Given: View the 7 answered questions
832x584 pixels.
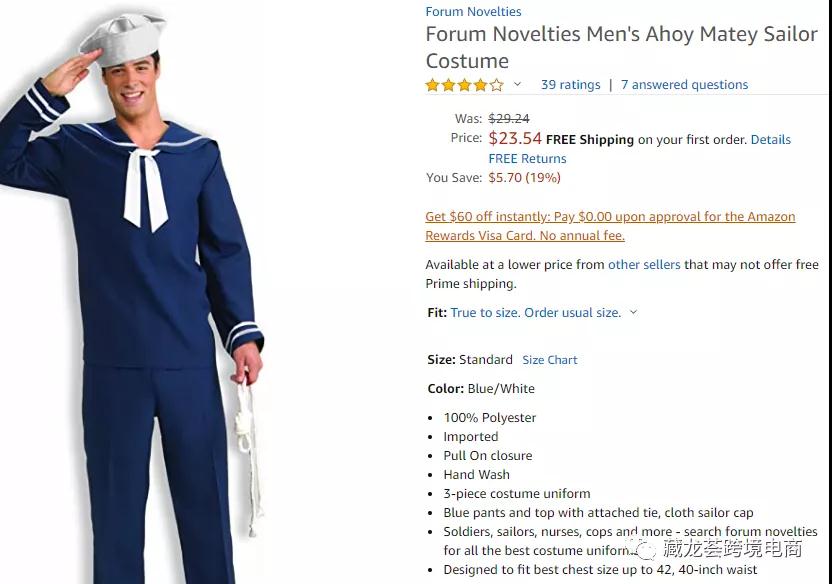Looking at the screenshot, I should (x=684, y=85).
